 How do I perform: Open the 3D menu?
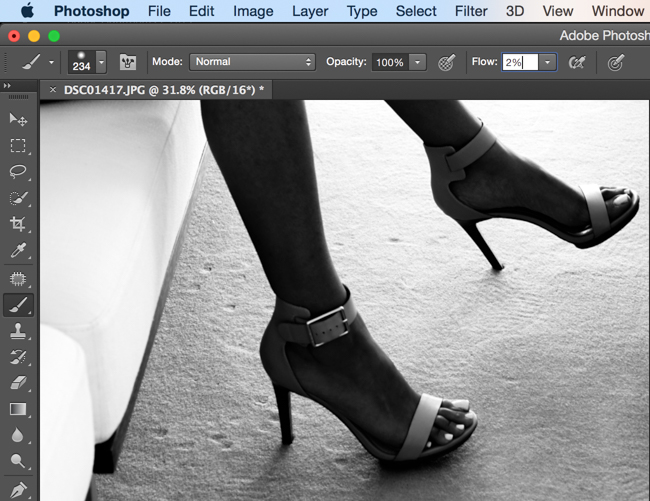(x=515, y=11)
